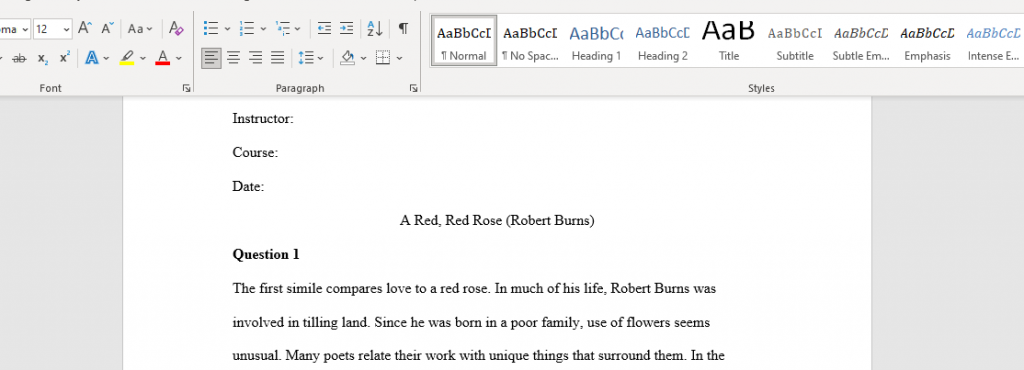Expand the borders dropdown arrow
This screenshot has height=370, width=1024.
(x=399, y=59)
